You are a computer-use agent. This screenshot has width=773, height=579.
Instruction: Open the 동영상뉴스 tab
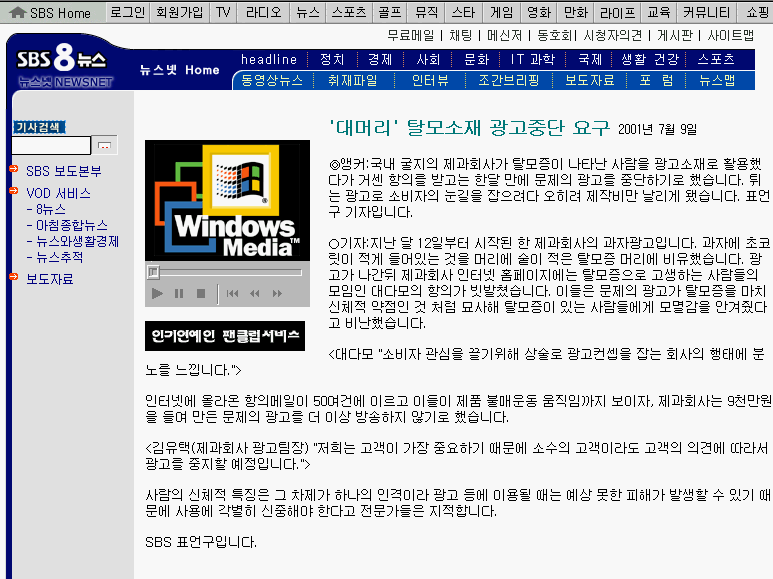272,80
